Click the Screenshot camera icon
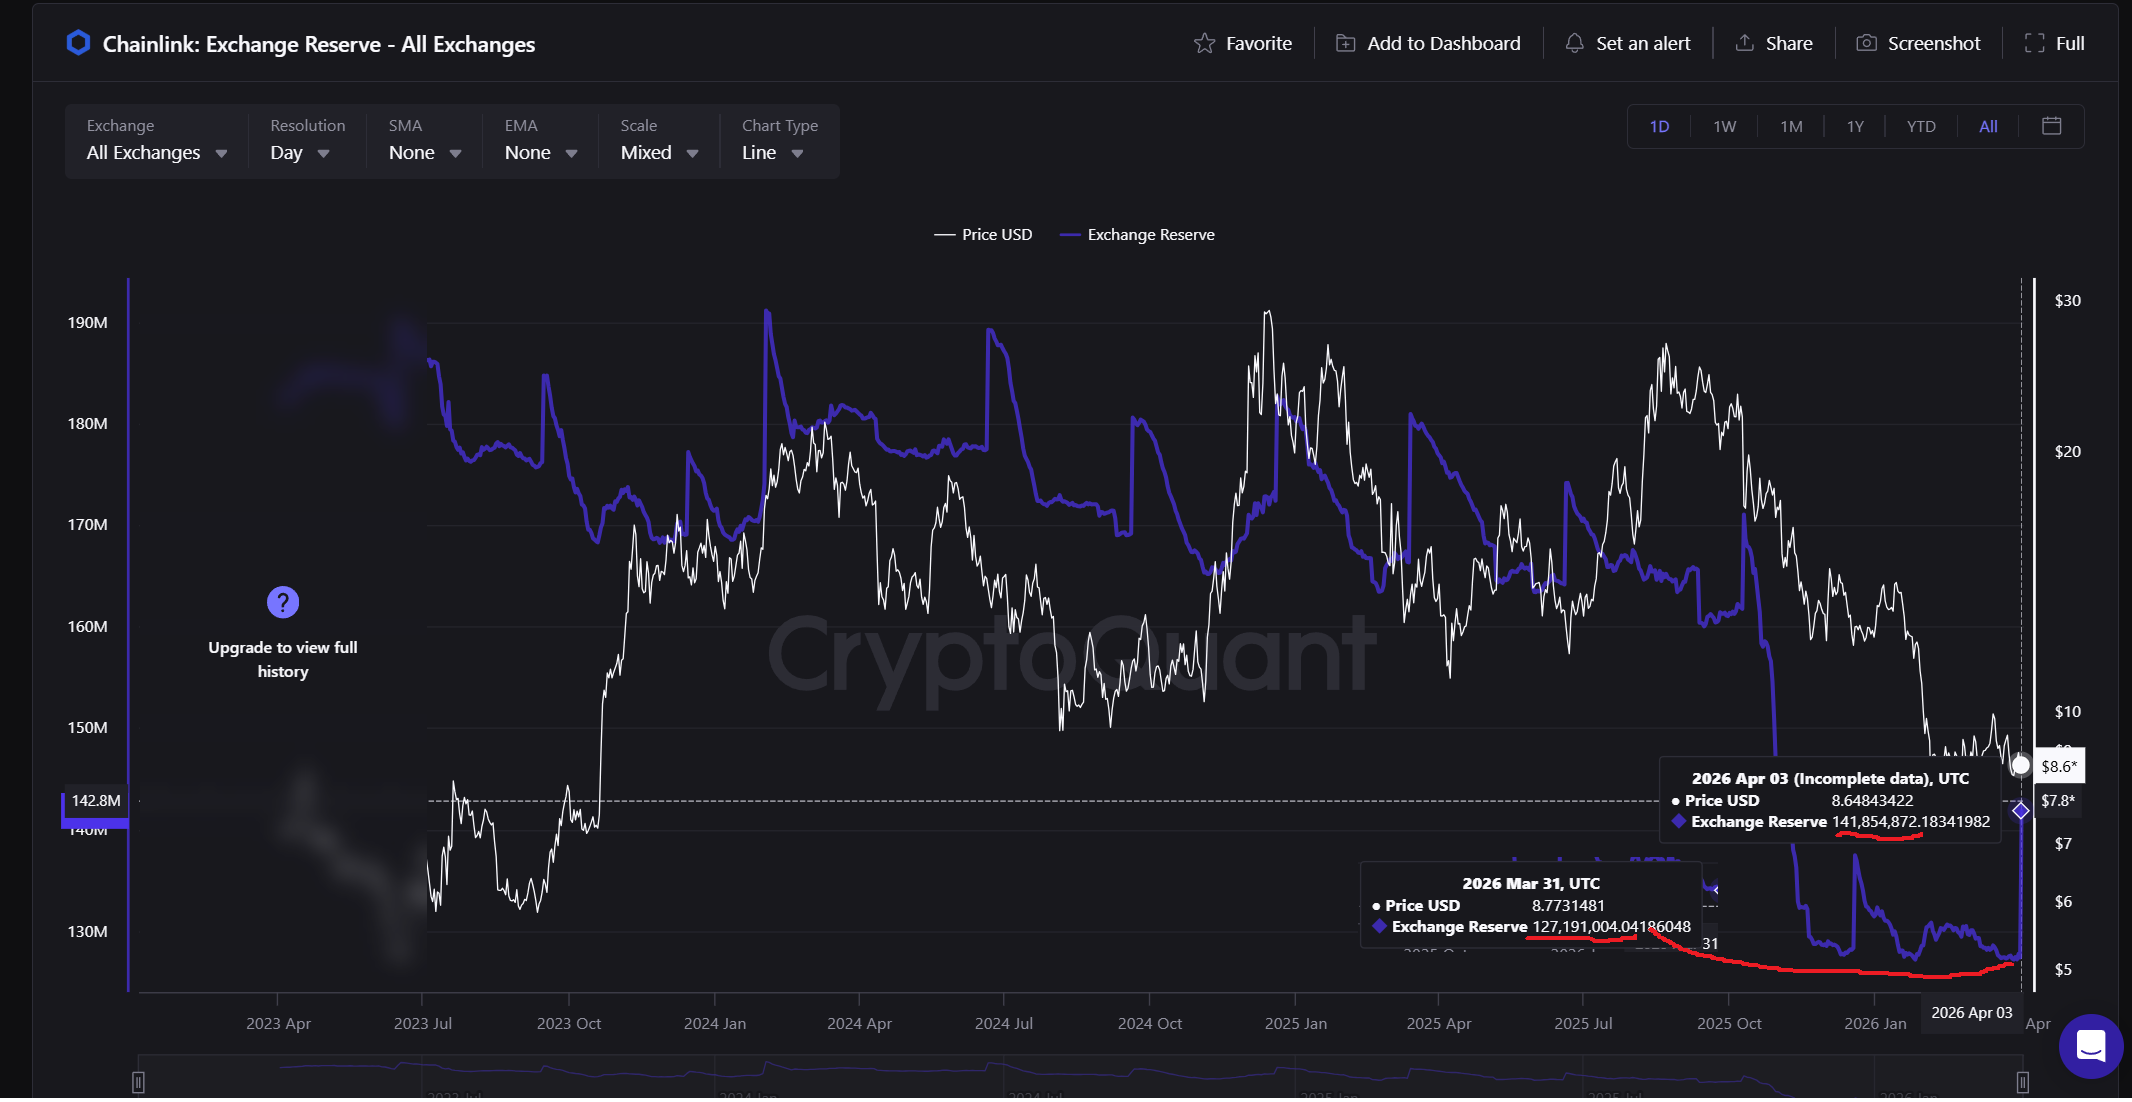The height and width of the screenshot is (1102, 2132). [x=1866, y=43]
